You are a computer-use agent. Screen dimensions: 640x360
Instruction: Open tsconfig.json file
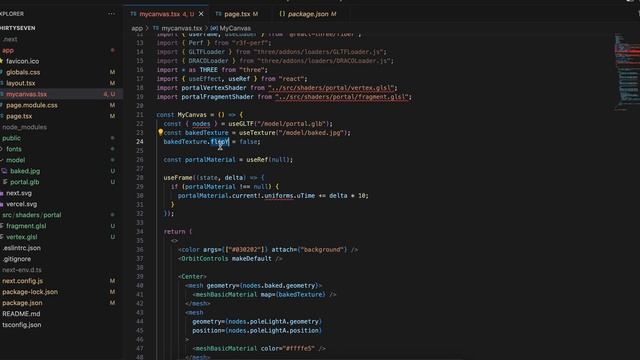pos(22,325)
